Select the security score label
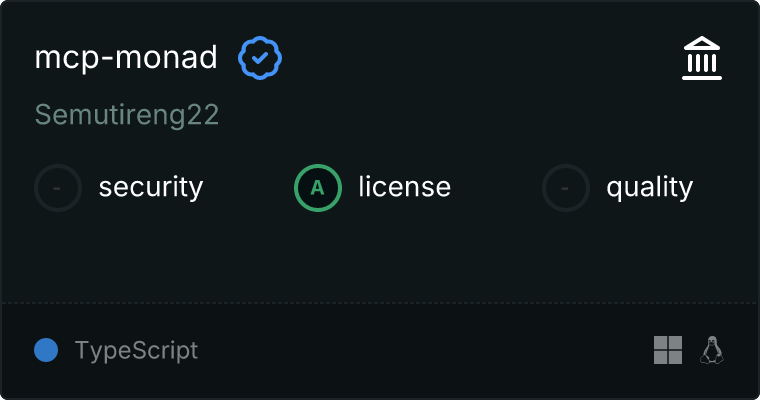Screen dimensions: 760x400 [x=151, y=187]
